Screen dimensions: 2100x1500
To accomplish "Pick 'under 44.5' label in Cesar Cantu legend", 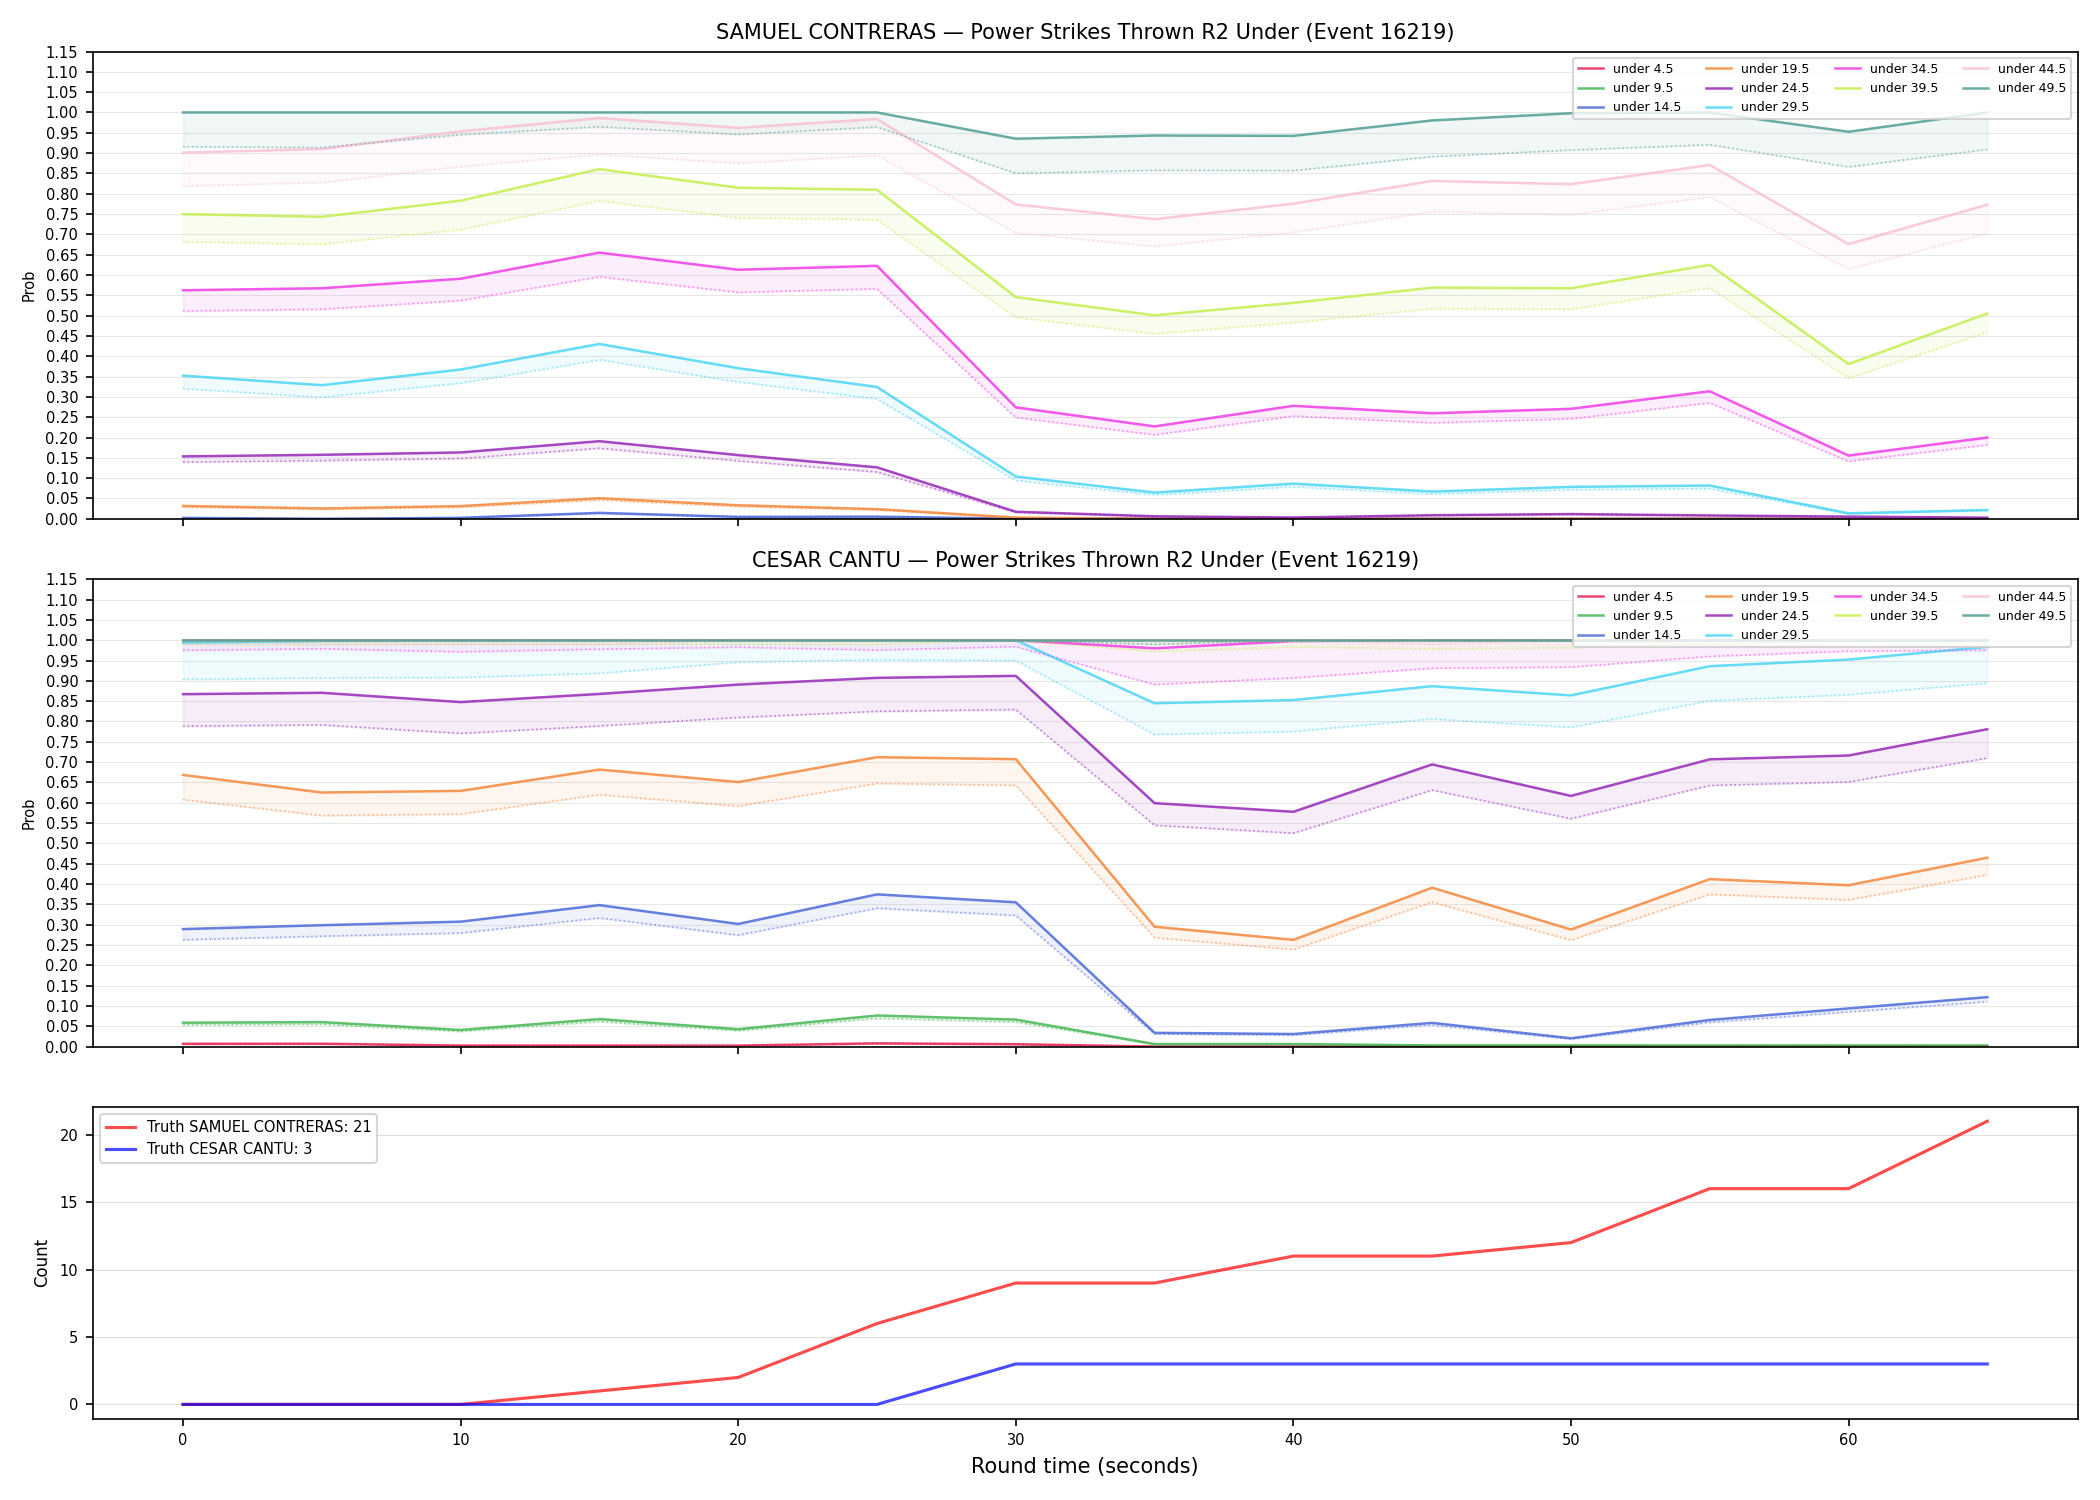I will pos(2032,597).
